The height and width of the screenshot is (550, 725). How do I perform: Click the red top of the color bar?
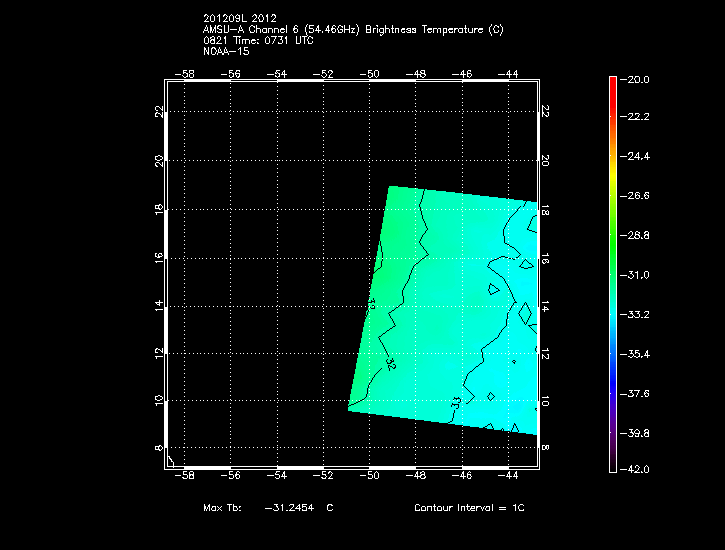coord(612,85)
